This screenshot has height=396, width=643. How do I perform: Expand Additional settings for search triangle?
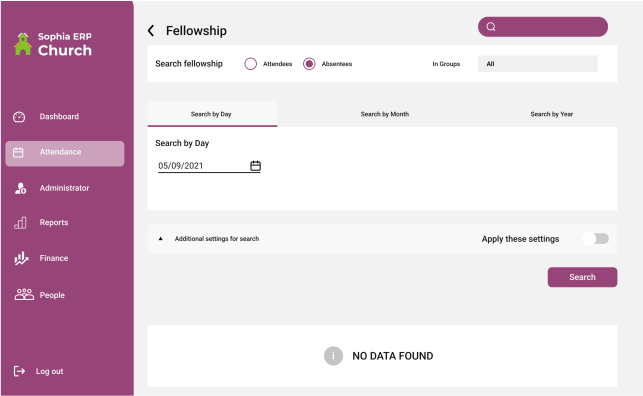pos(161,239)
